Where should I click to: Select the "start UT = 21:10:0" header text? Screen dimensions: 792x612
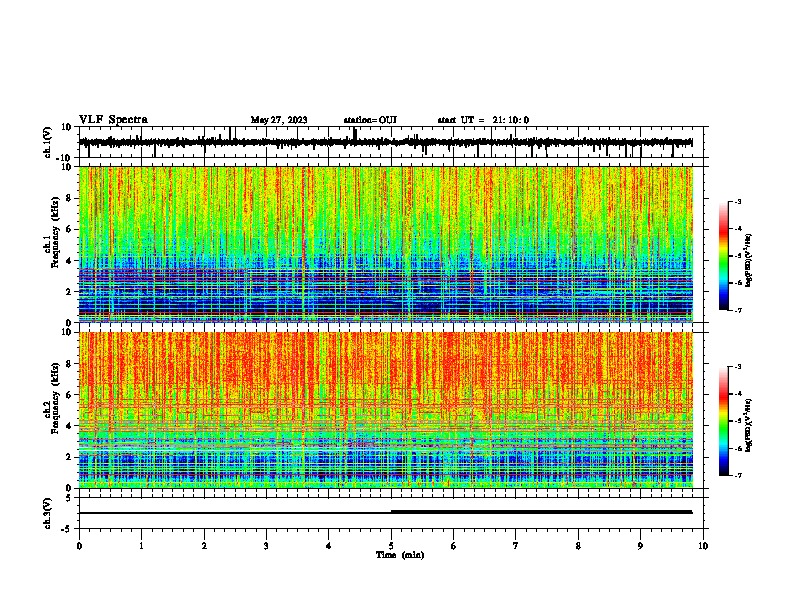483,120
